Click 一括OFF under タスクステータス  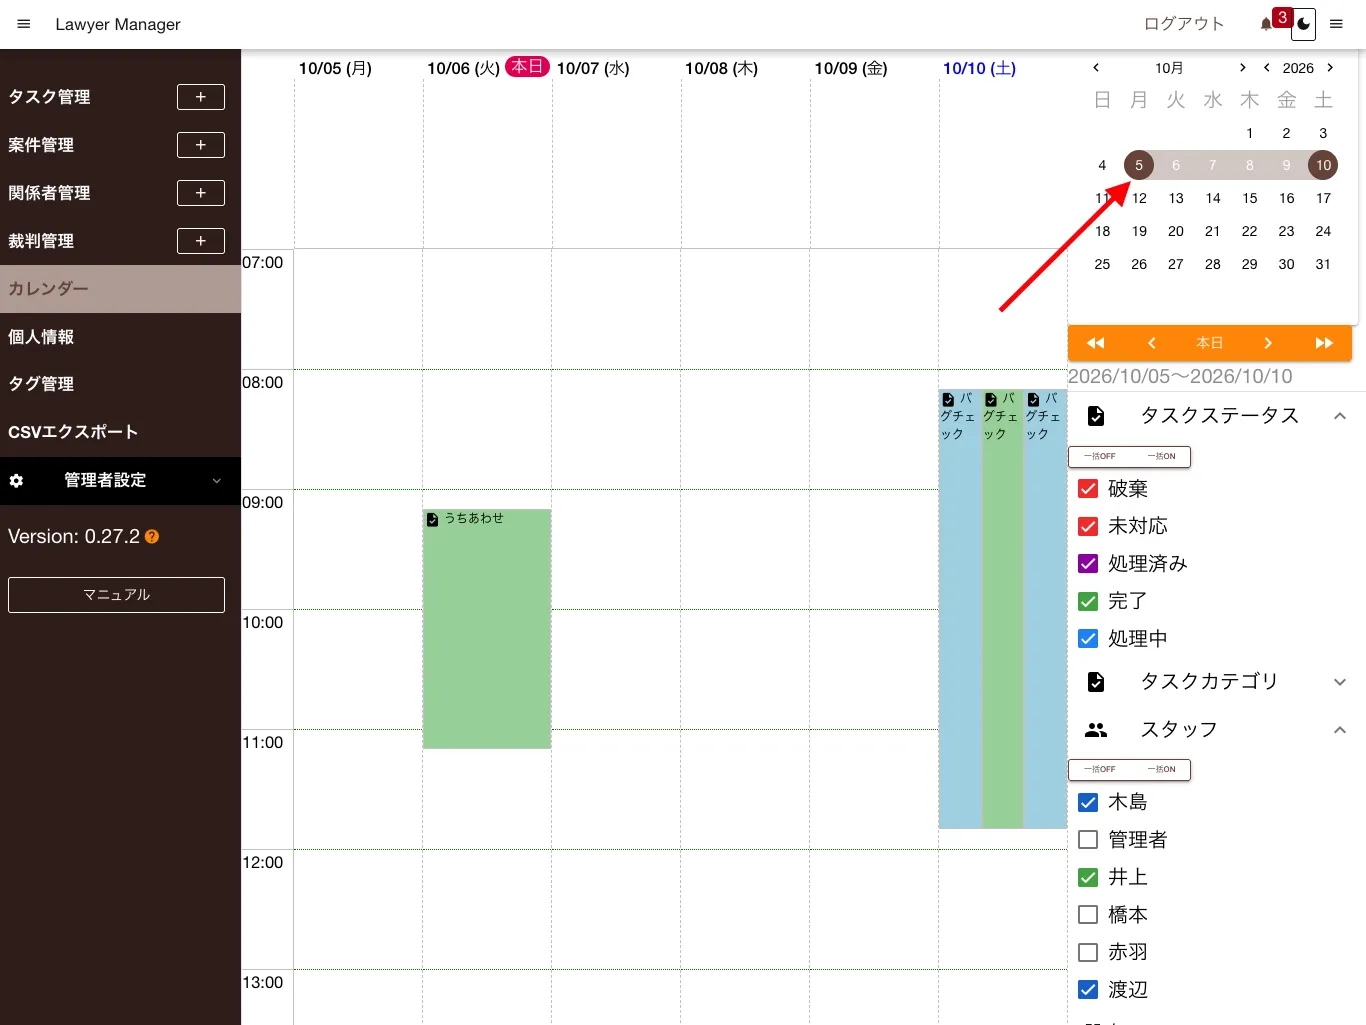click(1100, 457)
